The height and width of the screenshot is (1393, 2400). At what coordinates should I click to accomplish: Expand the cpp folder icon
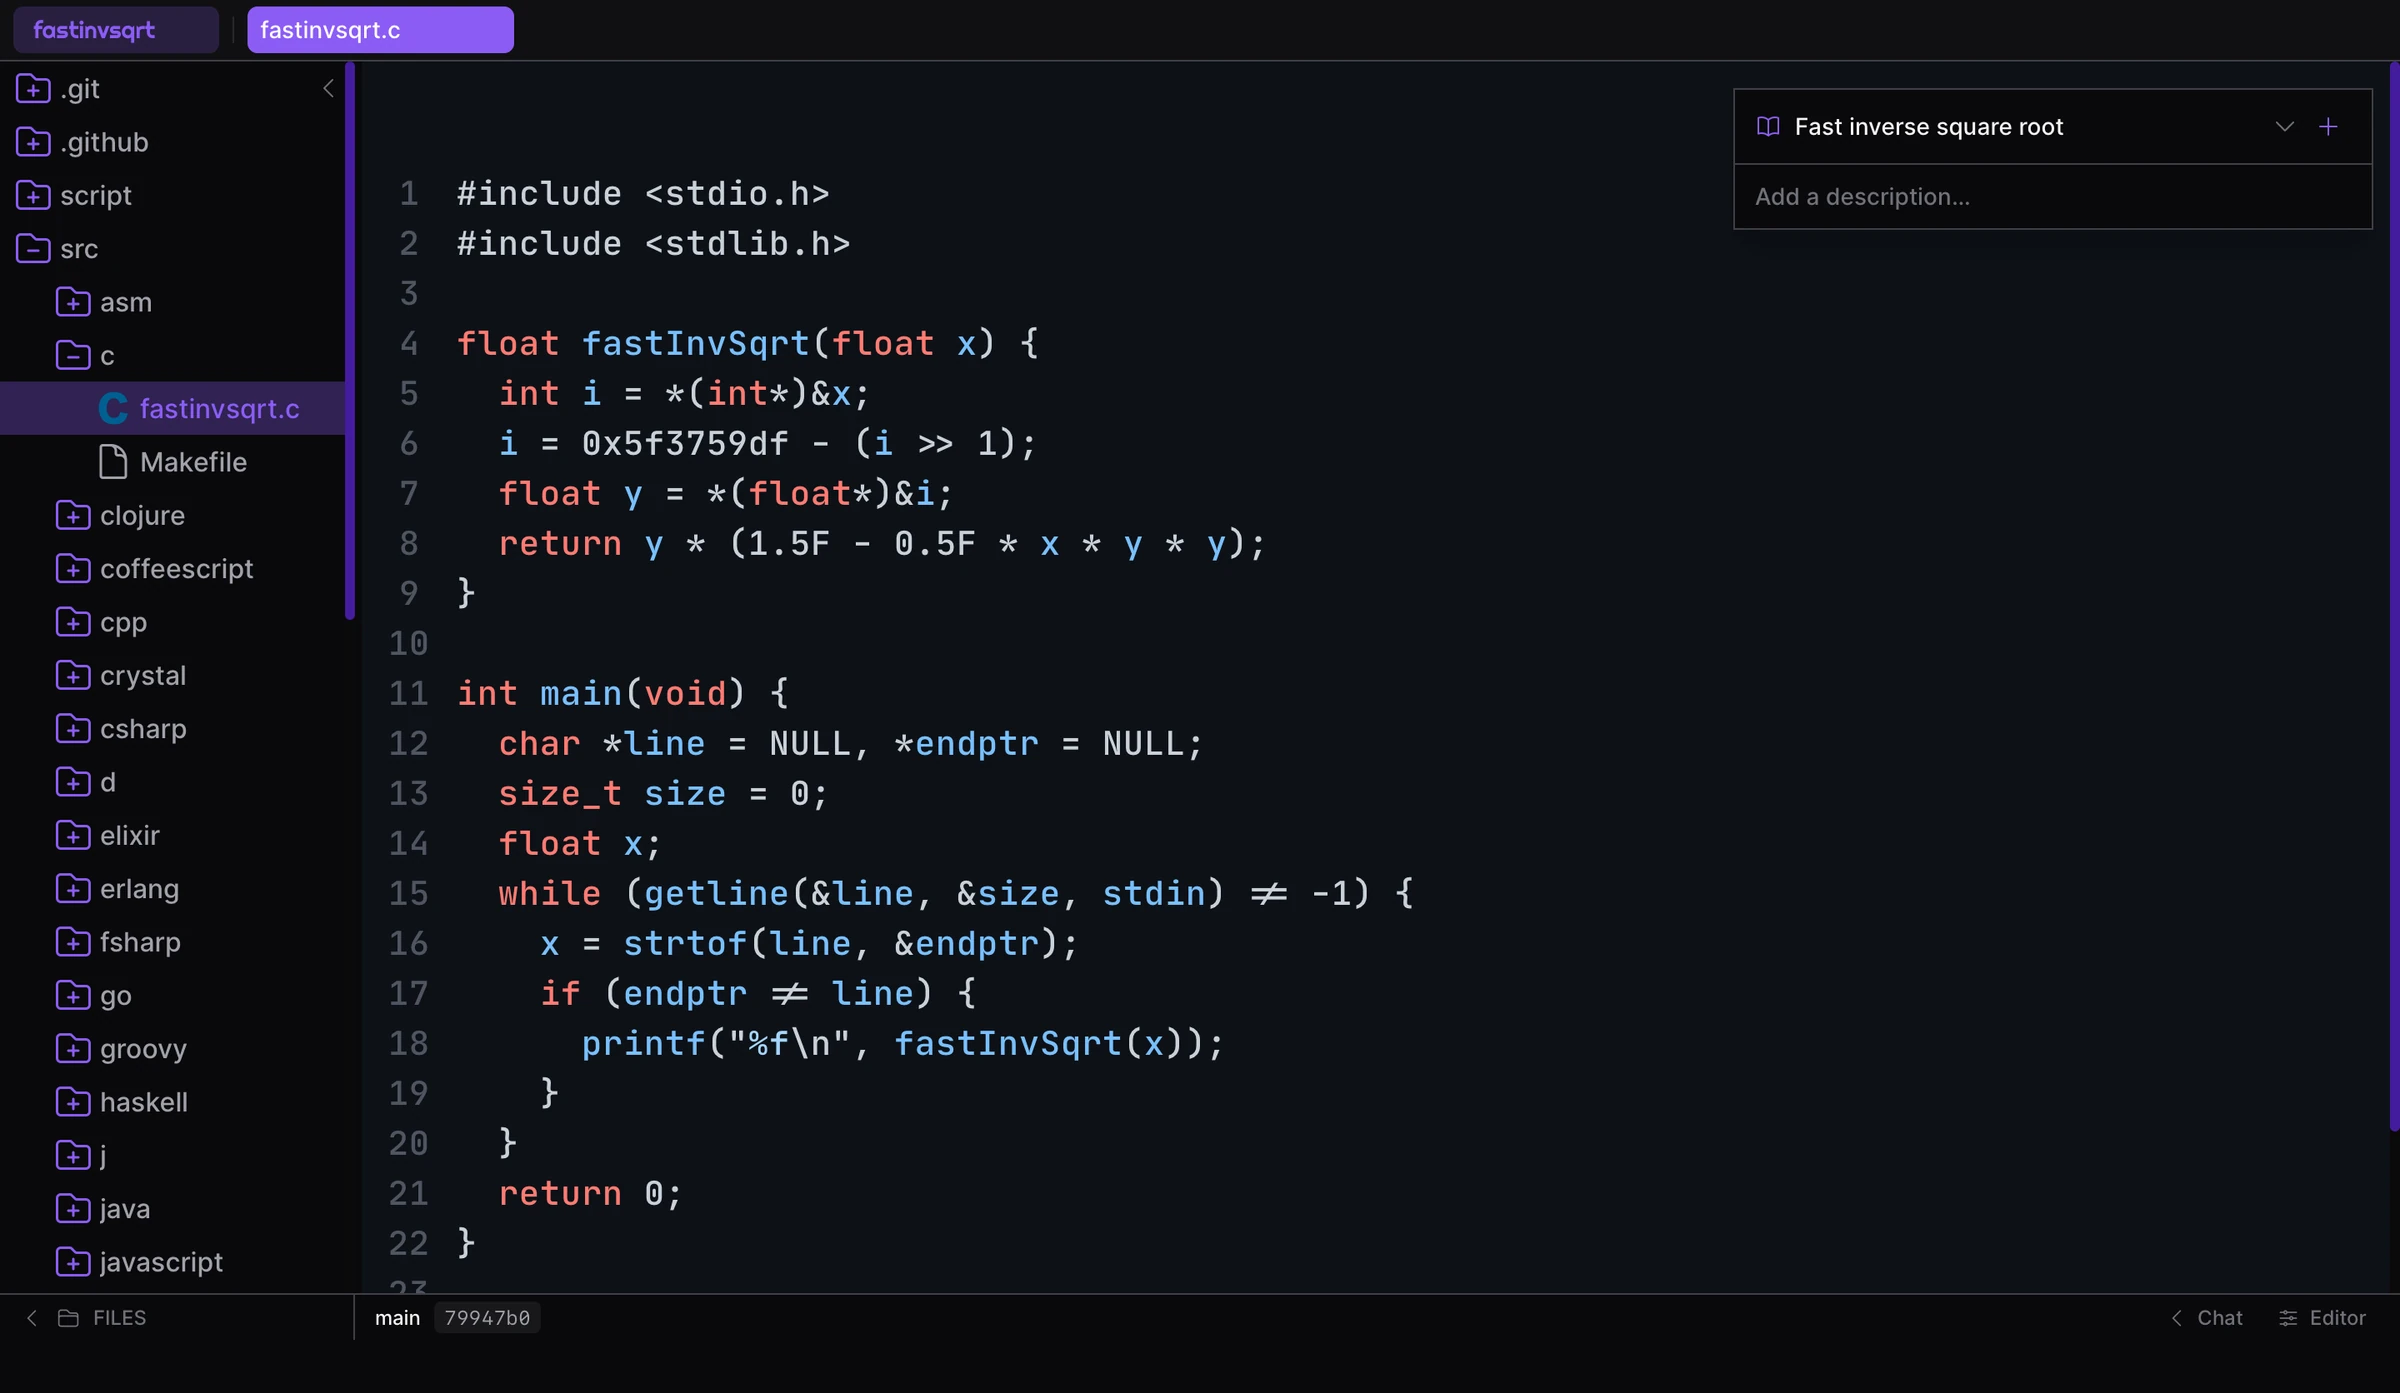[x=73, y=622]
